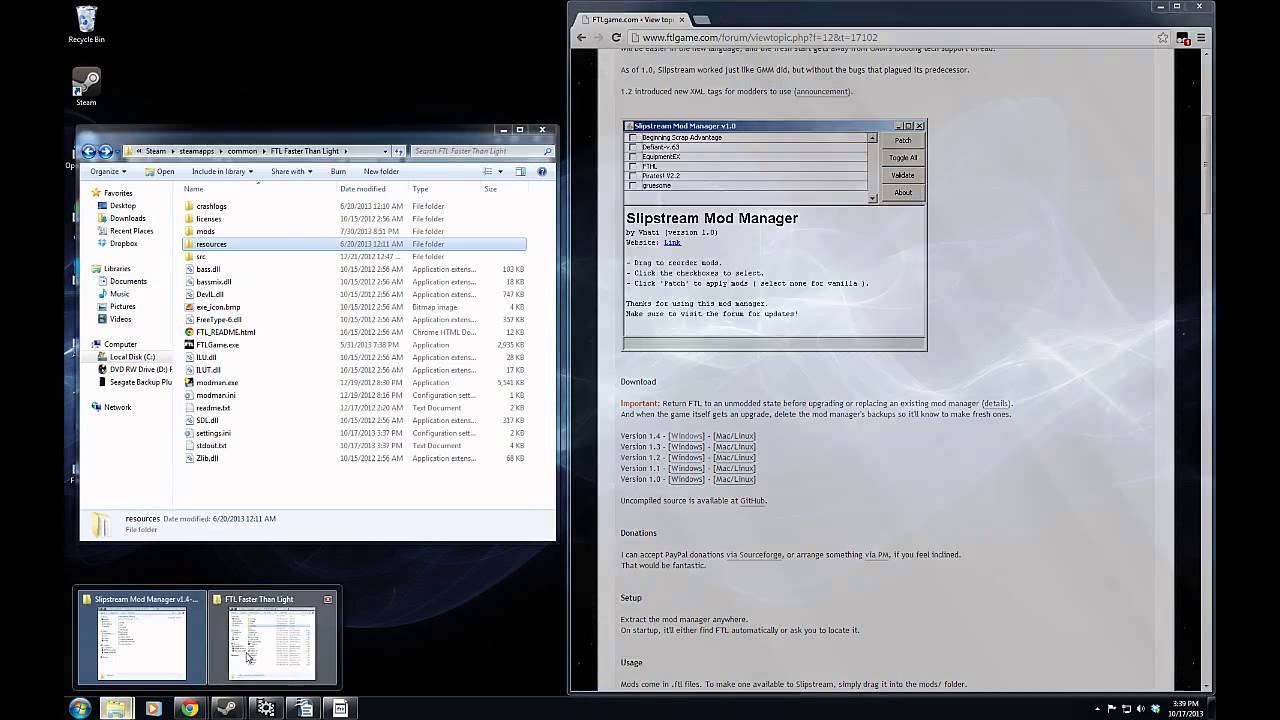This screenshot has width=1280, height=720.
Task: Bookmark the page with the star icon
Action: (x=1163, y=38)
